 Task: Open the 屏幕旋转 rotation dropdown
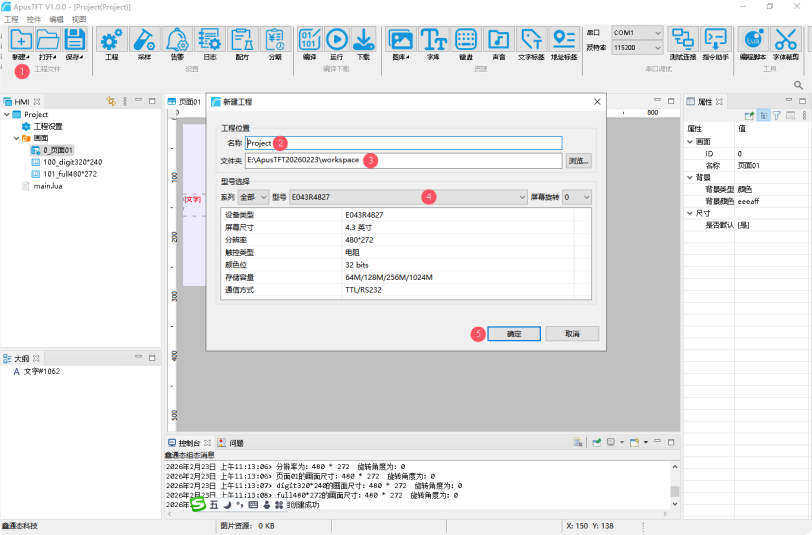pyautogui.click(x=577, y=197)
